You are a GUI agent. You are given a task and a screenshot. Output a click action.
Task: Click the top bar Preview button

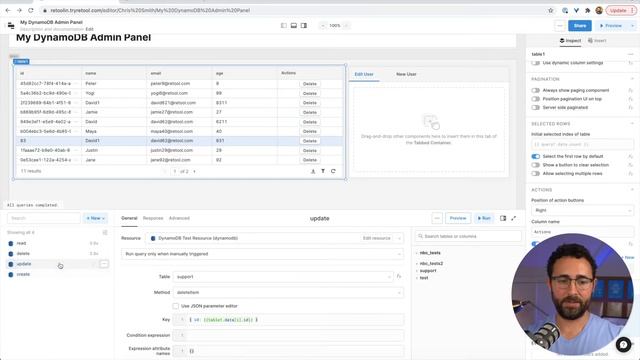tap(611, 26)
